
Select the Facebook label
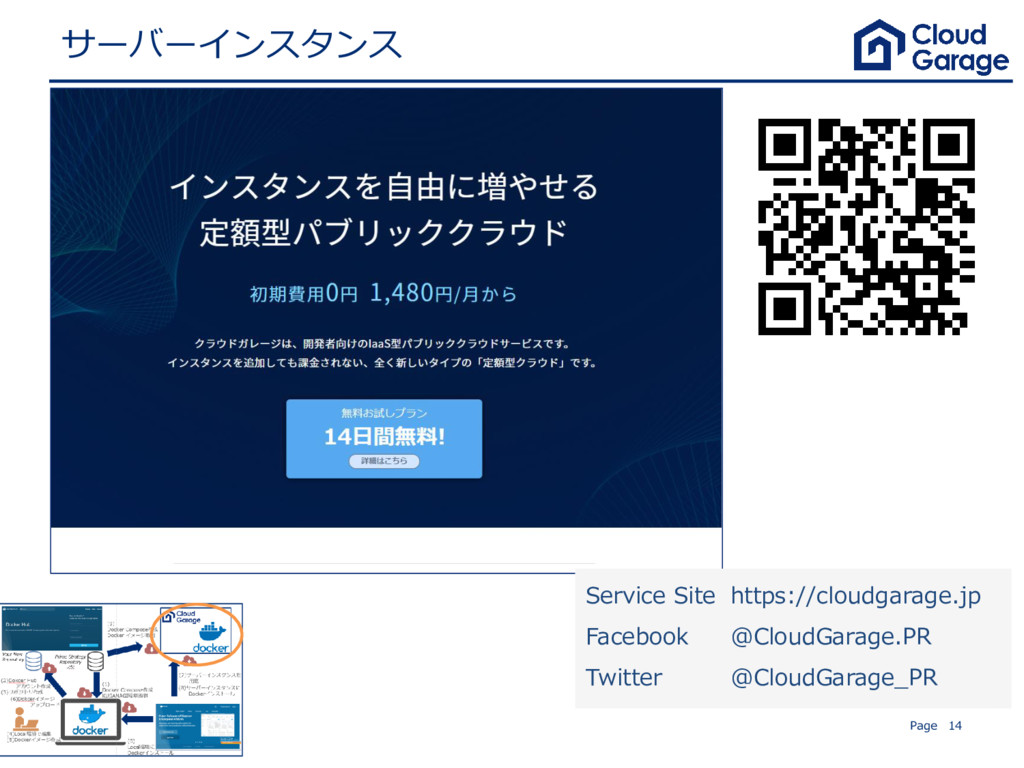point(637,636)
